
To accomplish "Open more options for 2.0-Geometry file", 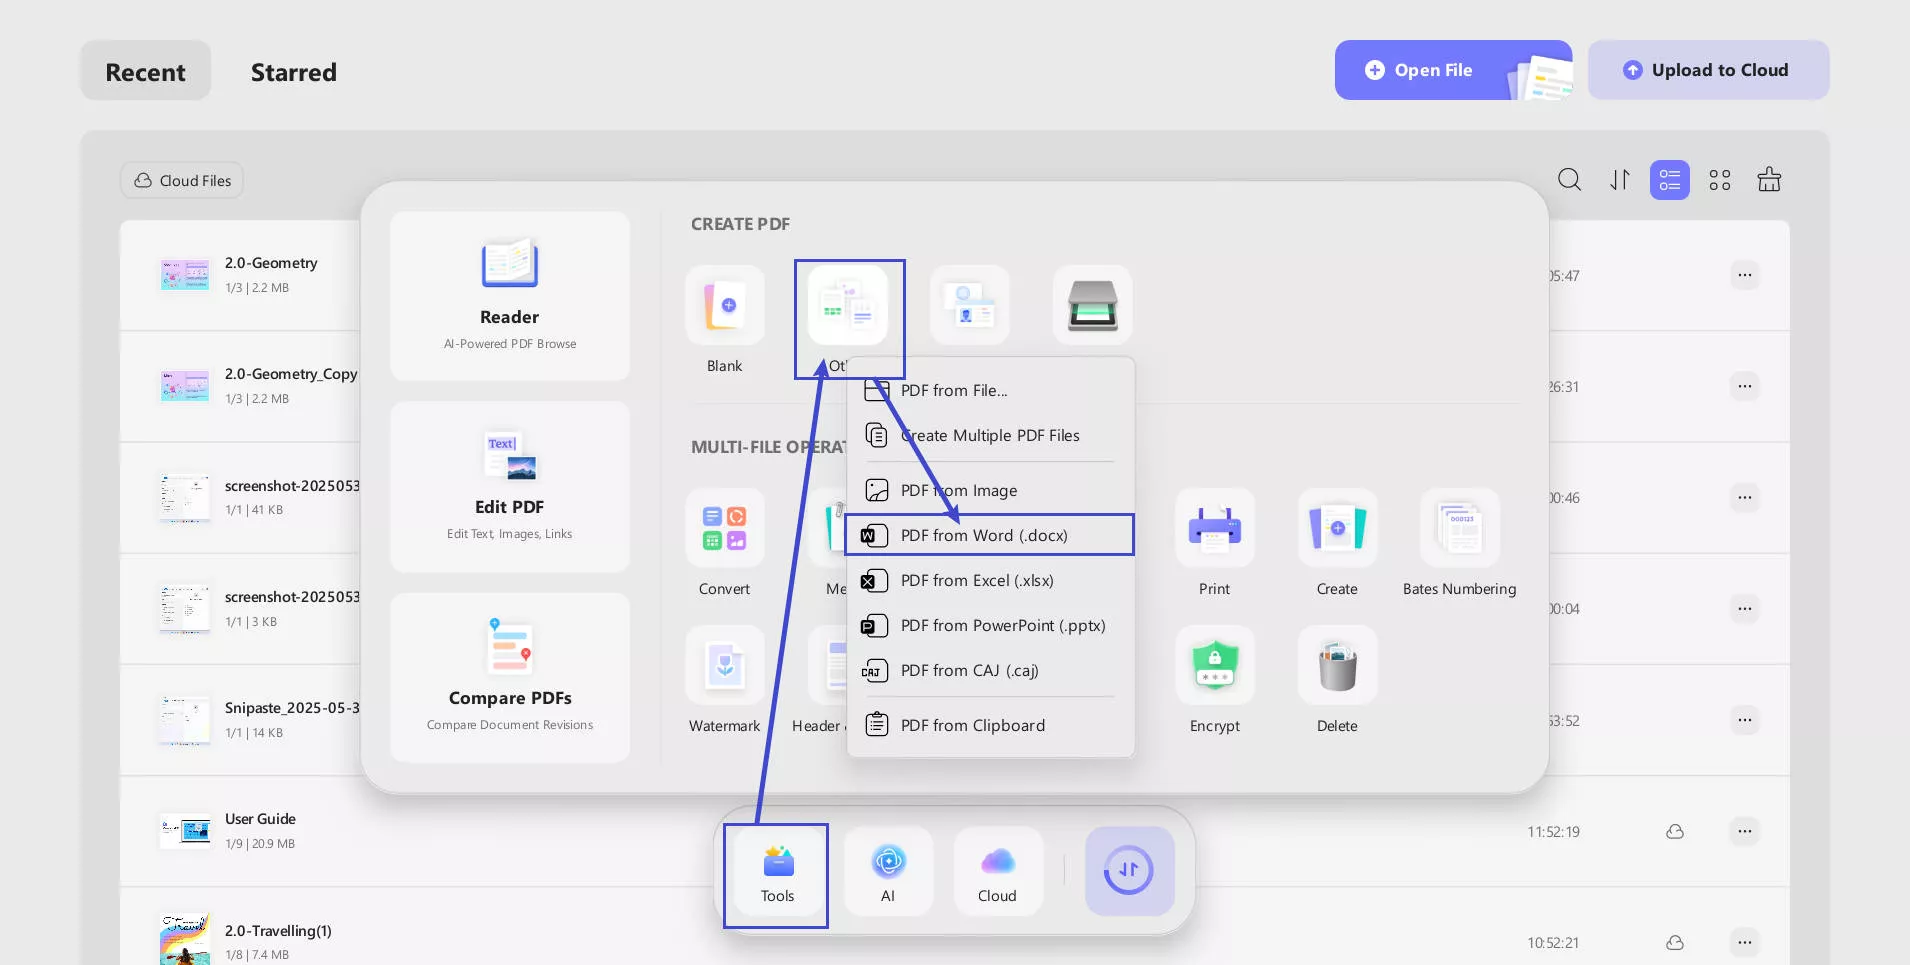I will [x=1745, y=275].
